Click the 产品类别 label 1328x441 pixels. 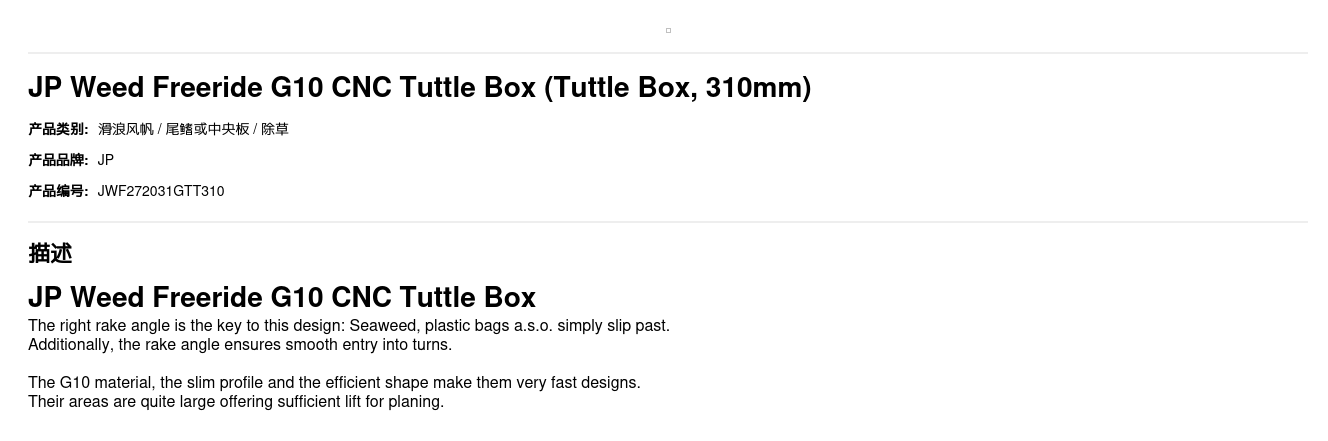point(58,129)
